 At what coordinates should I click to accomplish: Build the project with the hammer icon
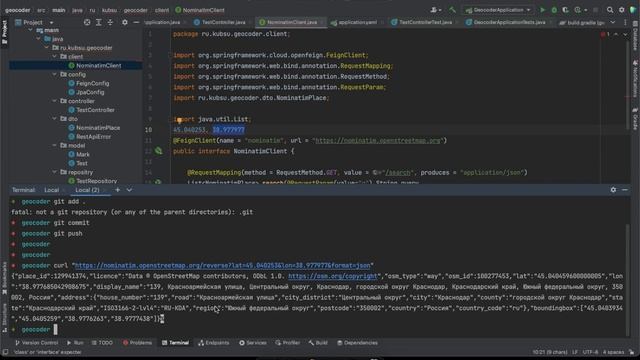[x=452, y=10]
